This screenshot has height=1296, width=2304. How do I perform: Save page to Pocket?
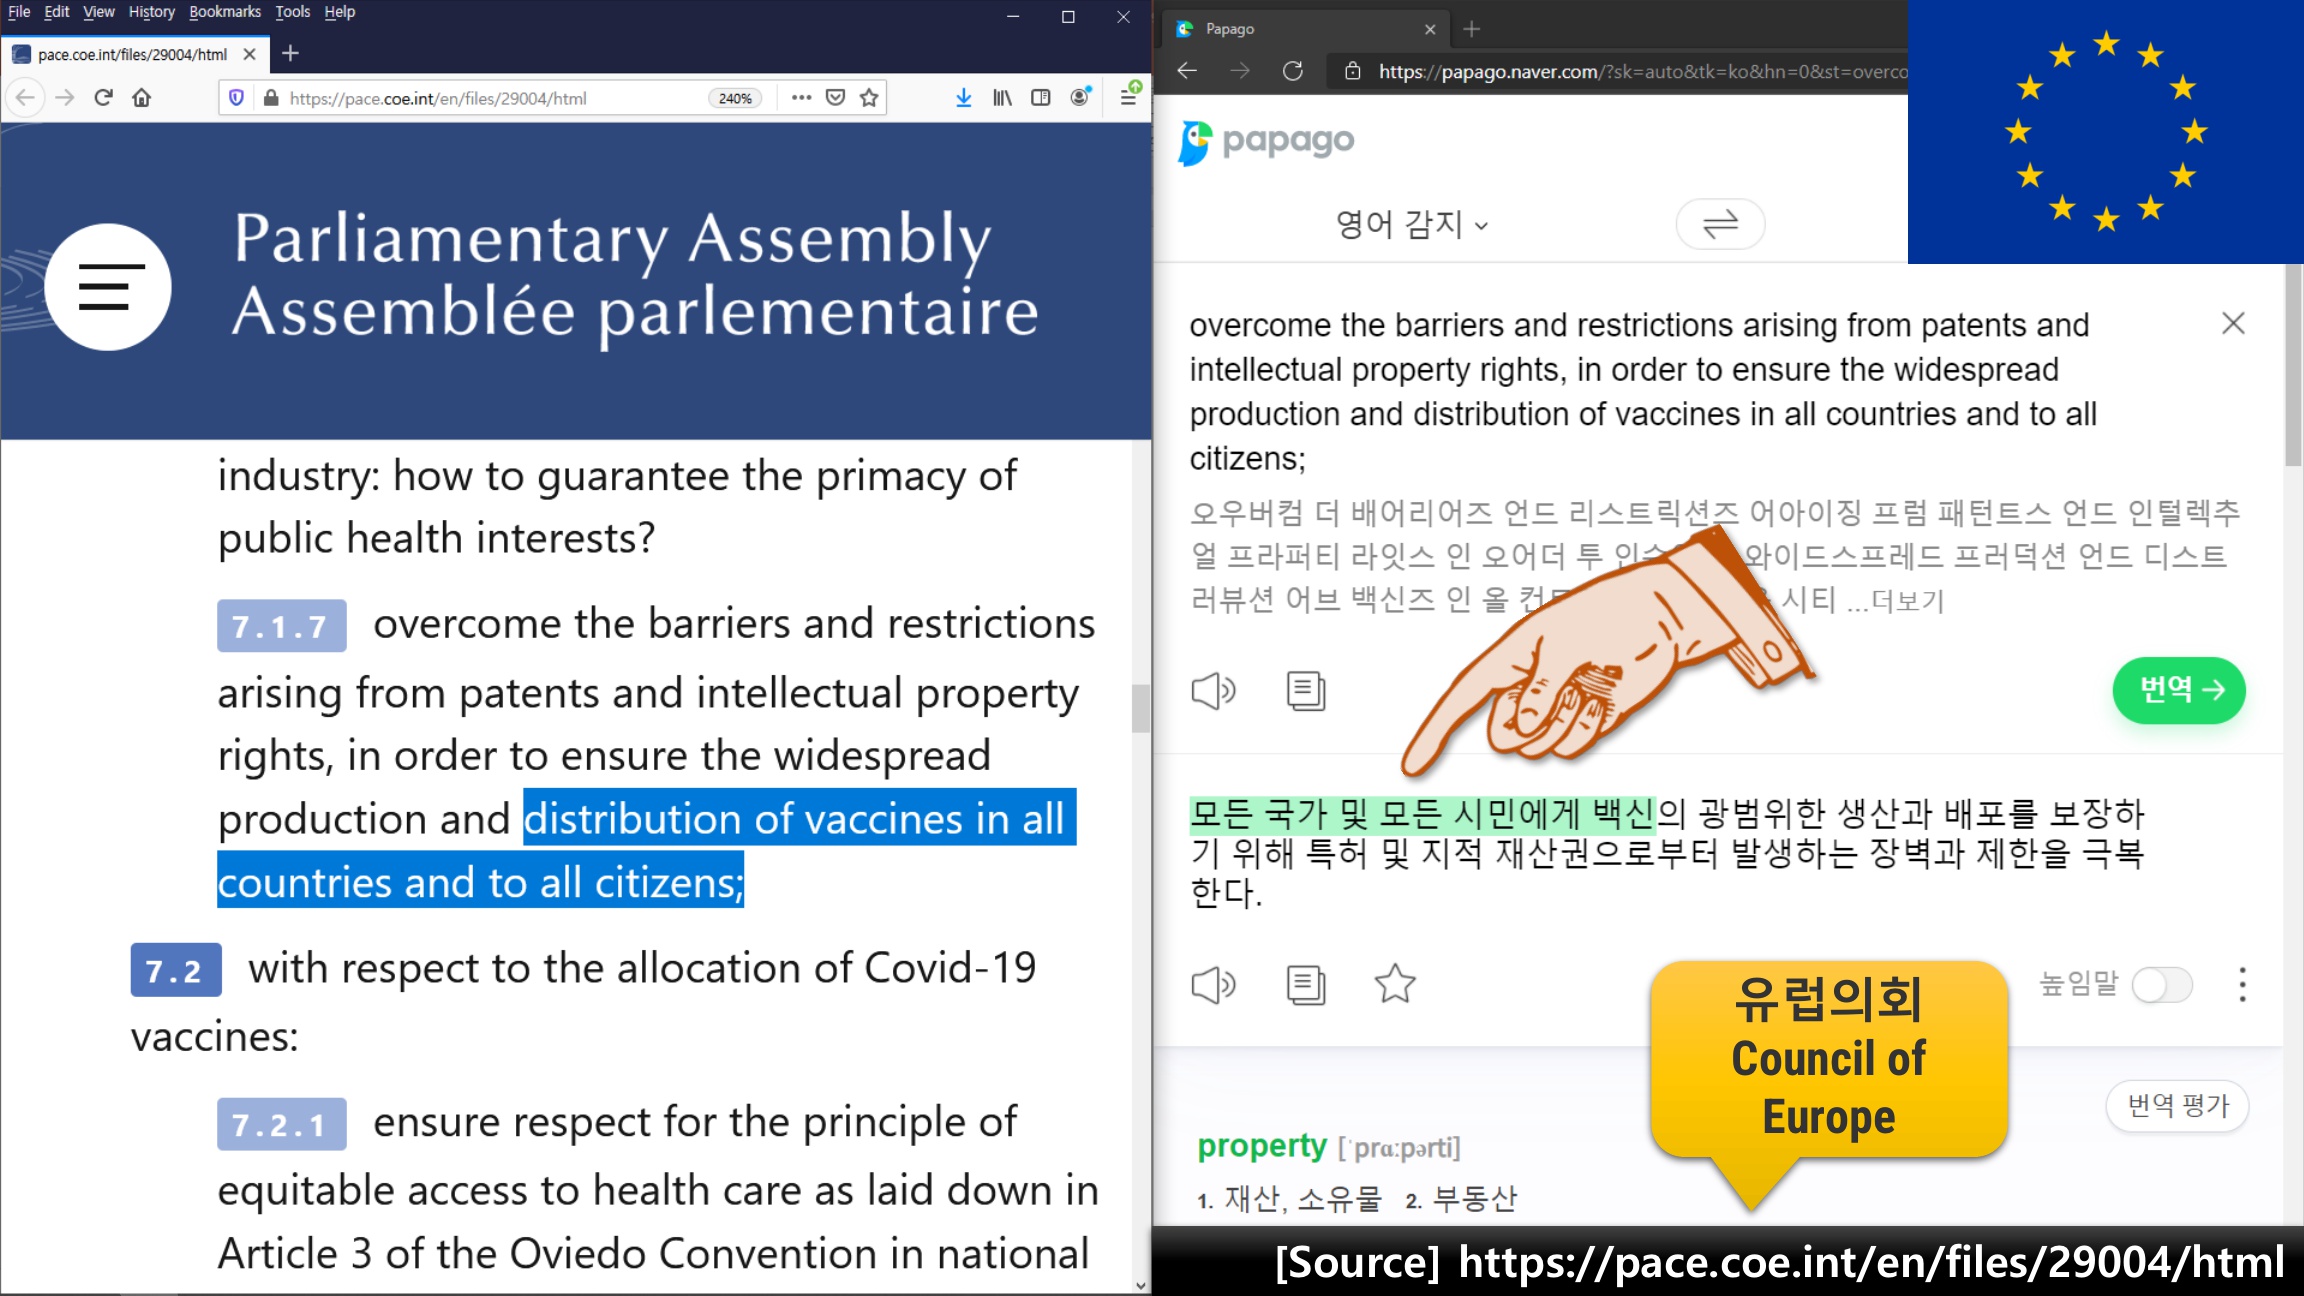pos(835,97)
